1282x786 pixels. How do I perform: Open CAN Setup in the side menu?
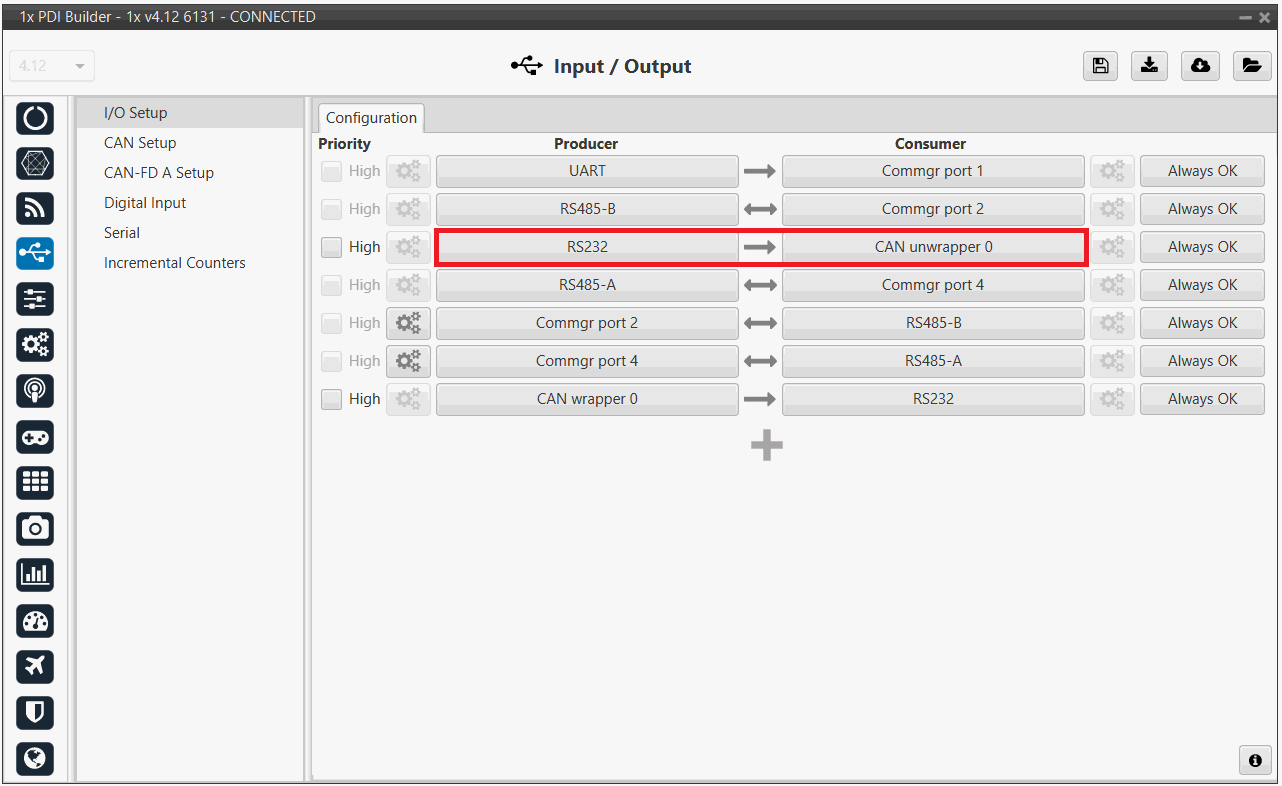[x=140, y=143]
